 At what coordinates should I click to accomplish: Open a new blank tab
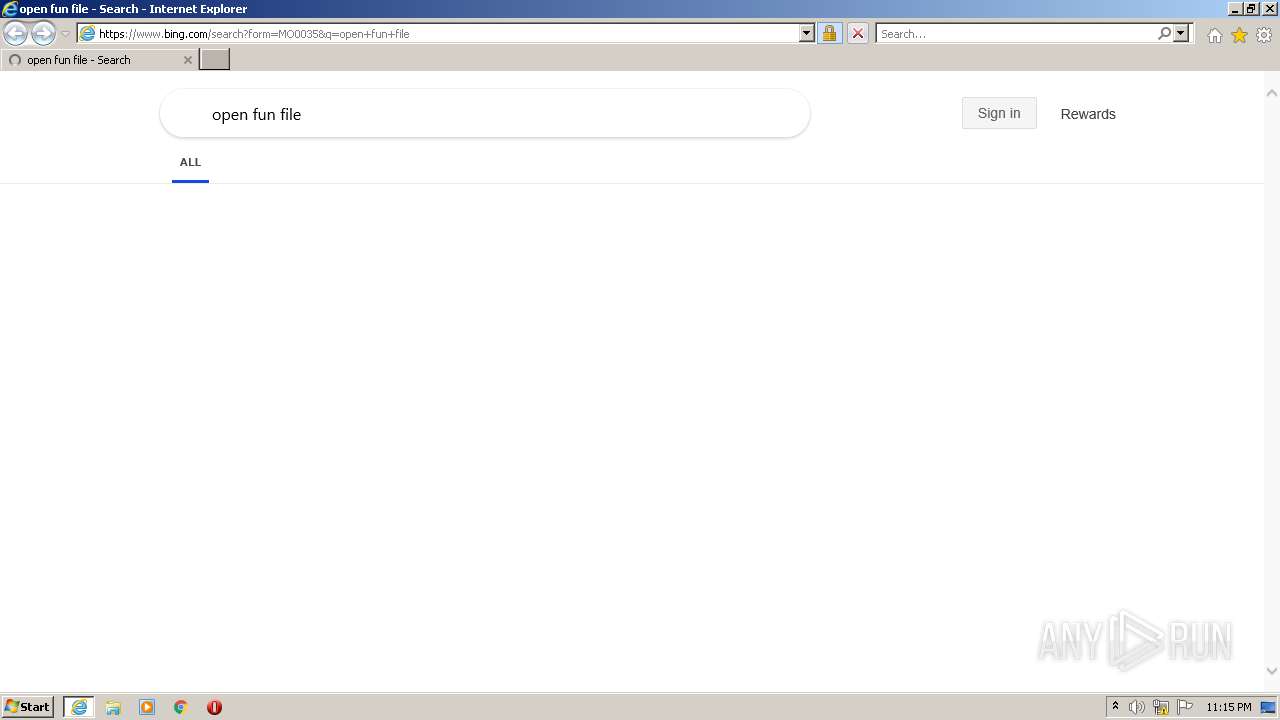pyautogui.click(x=215, y=59)
